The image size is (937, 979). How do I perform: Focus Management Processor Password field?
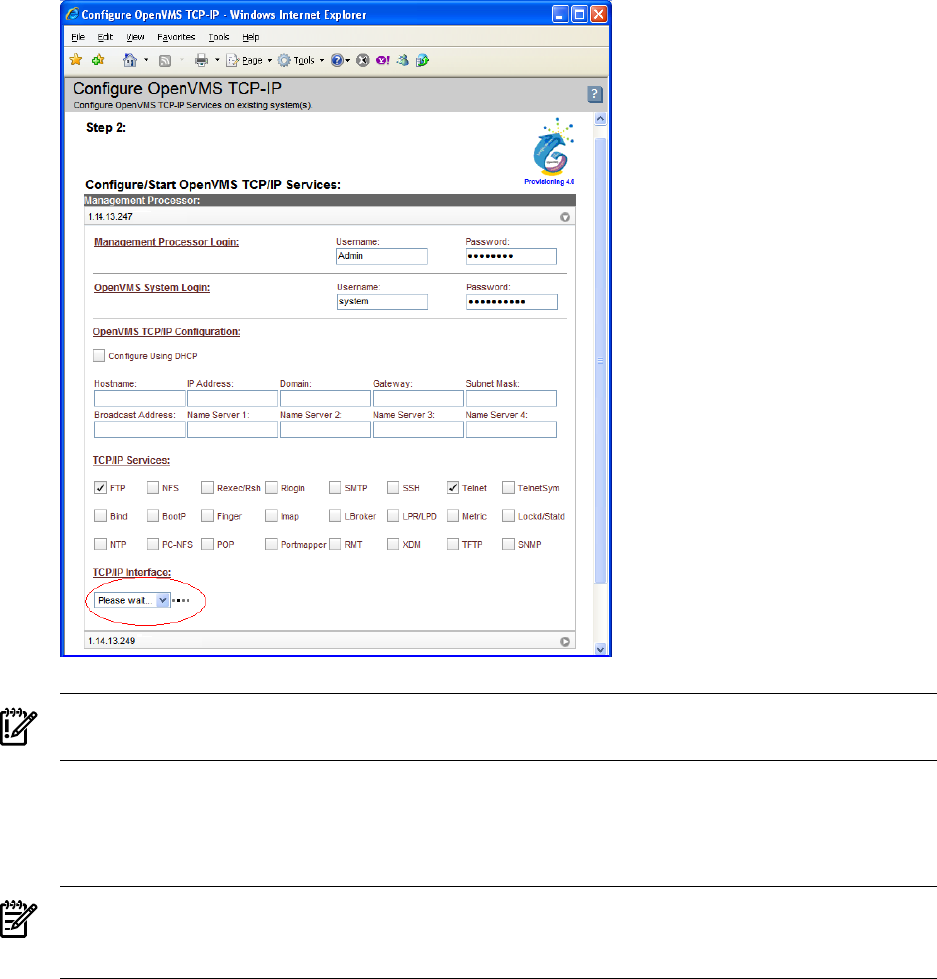[x=511, y=257]
